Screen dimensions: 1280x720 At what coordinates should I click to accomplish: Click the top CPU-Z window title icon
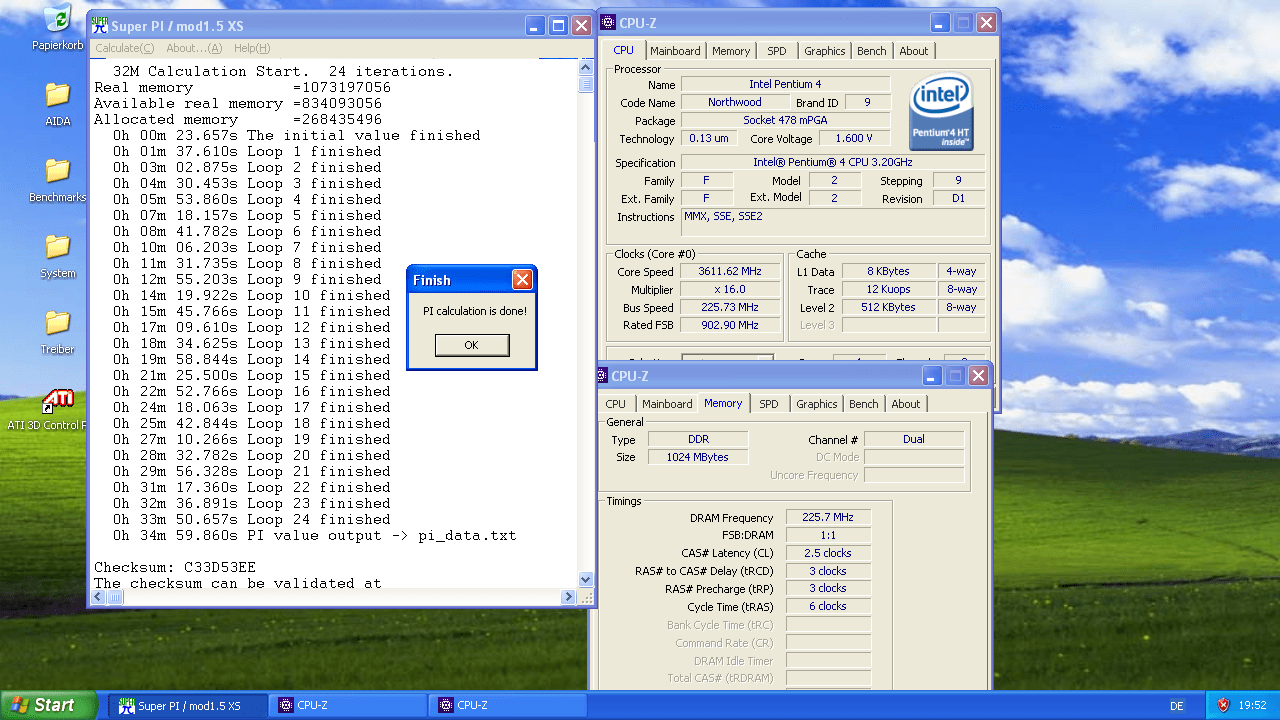tap(607, 23)
